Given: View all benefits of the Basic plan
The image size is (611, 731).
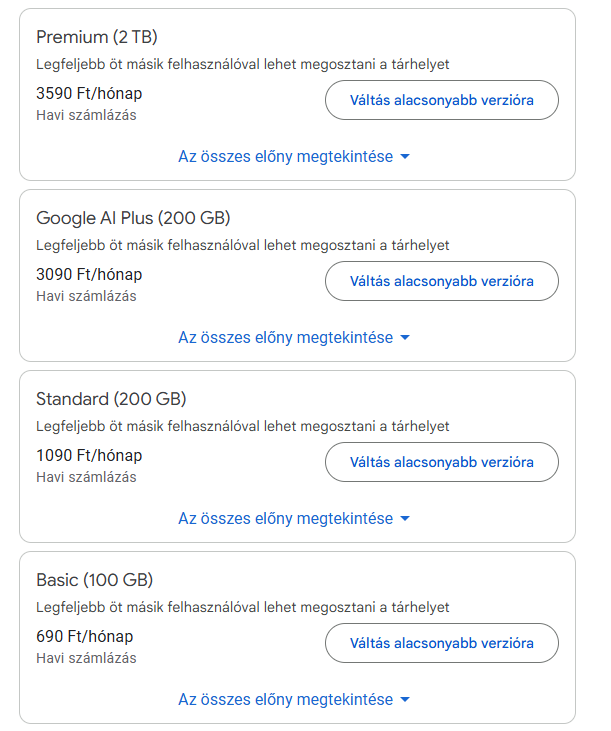Looking at the screenshot, I should pyautogui.click(x=285, y=700).
